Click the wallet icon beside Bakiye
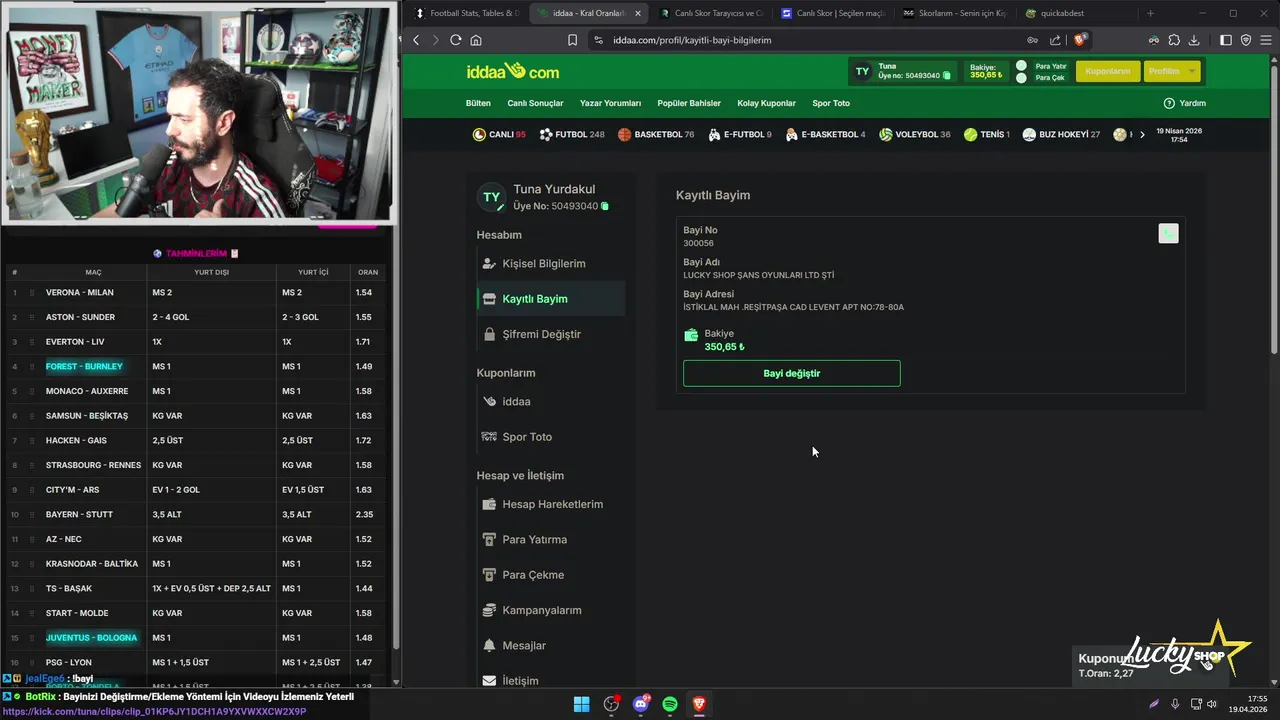Image resolution: width=1280 pixels, height=720 pixels. (691, 335)
